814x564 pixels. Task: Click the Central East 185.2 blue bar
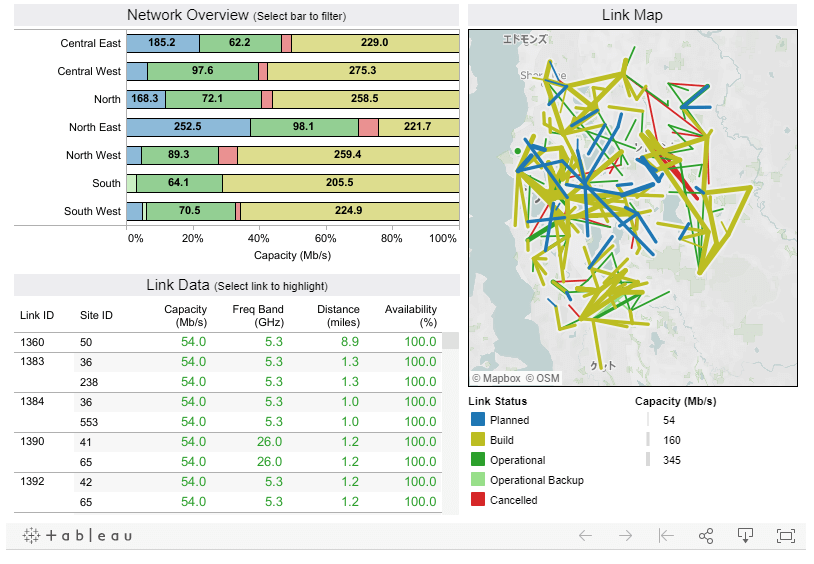163,43
